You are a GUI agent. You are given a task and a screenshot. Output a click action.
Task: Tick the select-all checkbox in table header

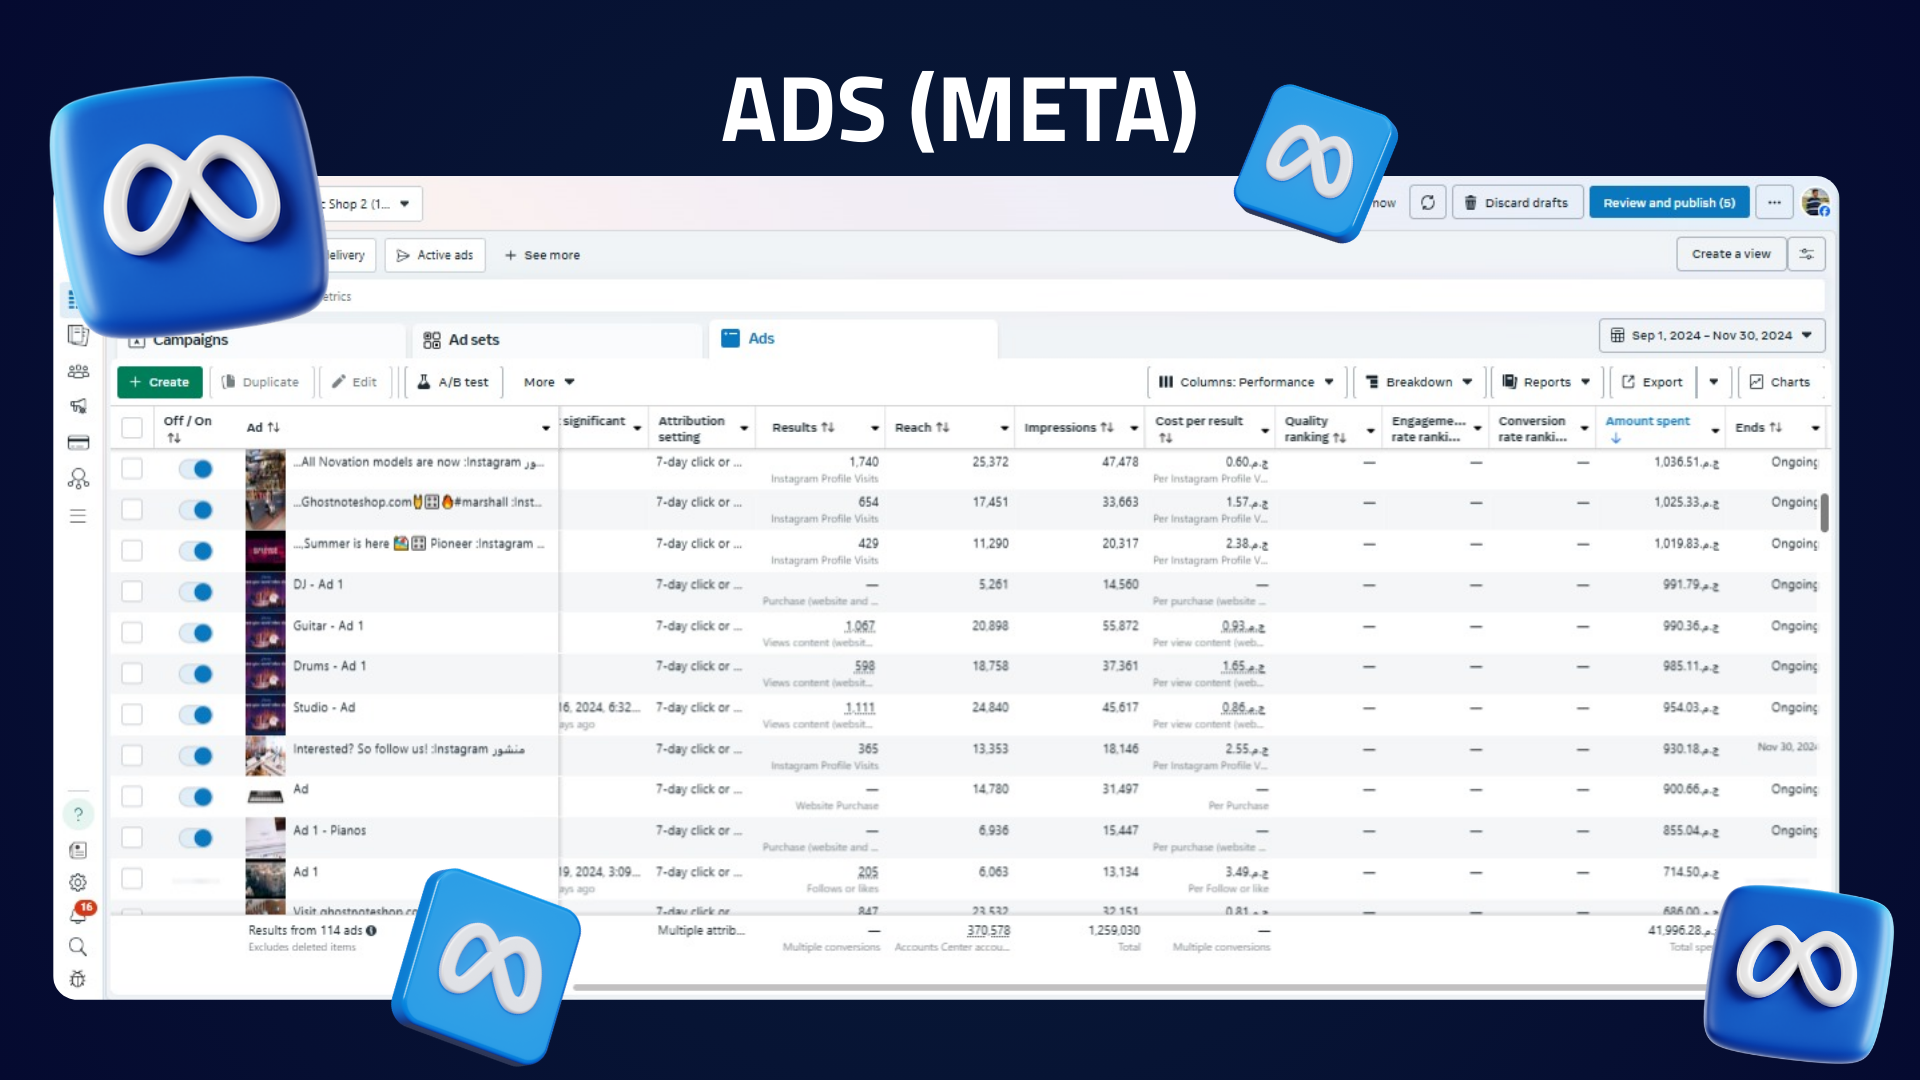coord(132,428)
